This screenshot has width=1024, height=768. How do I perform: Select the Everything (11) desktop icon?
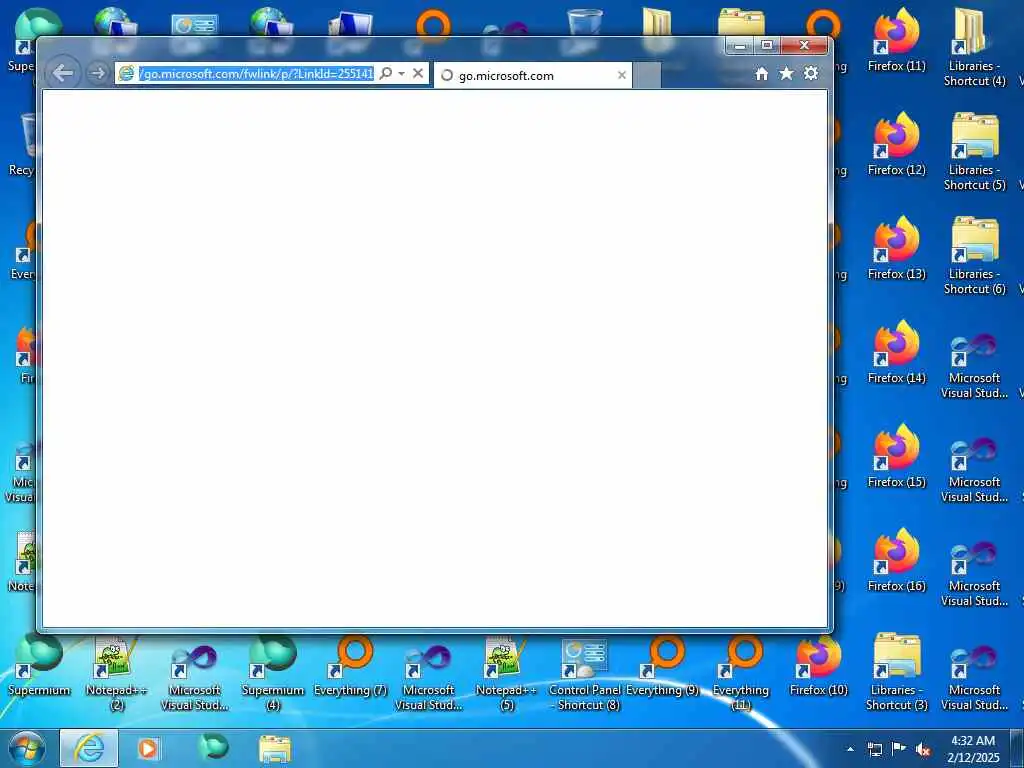pos(741,671)
